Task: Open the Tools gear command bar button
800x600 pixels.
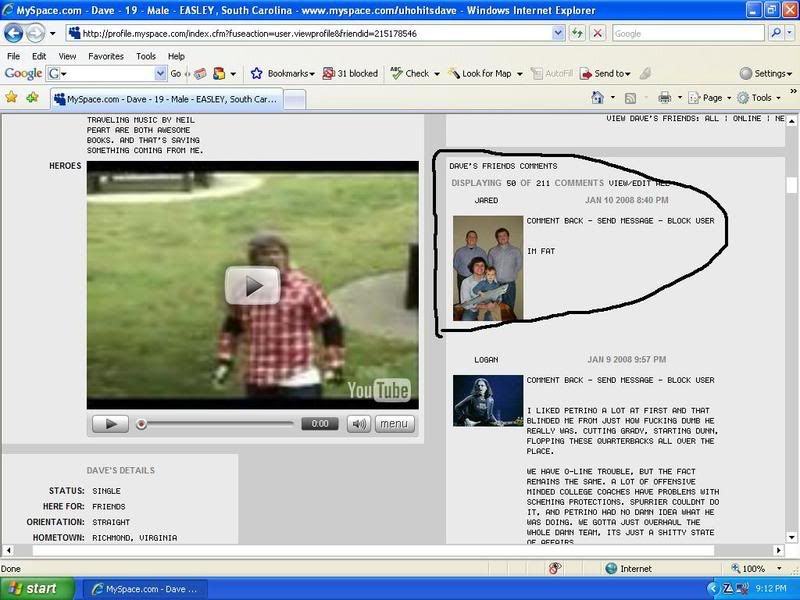Action: [759, 97]
